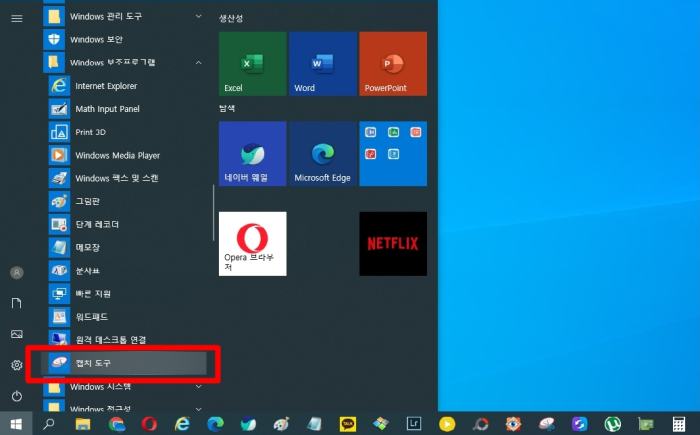Click the app list scrollbar
The width and height of the screenshot is (700, 435).
click(213, 213)
